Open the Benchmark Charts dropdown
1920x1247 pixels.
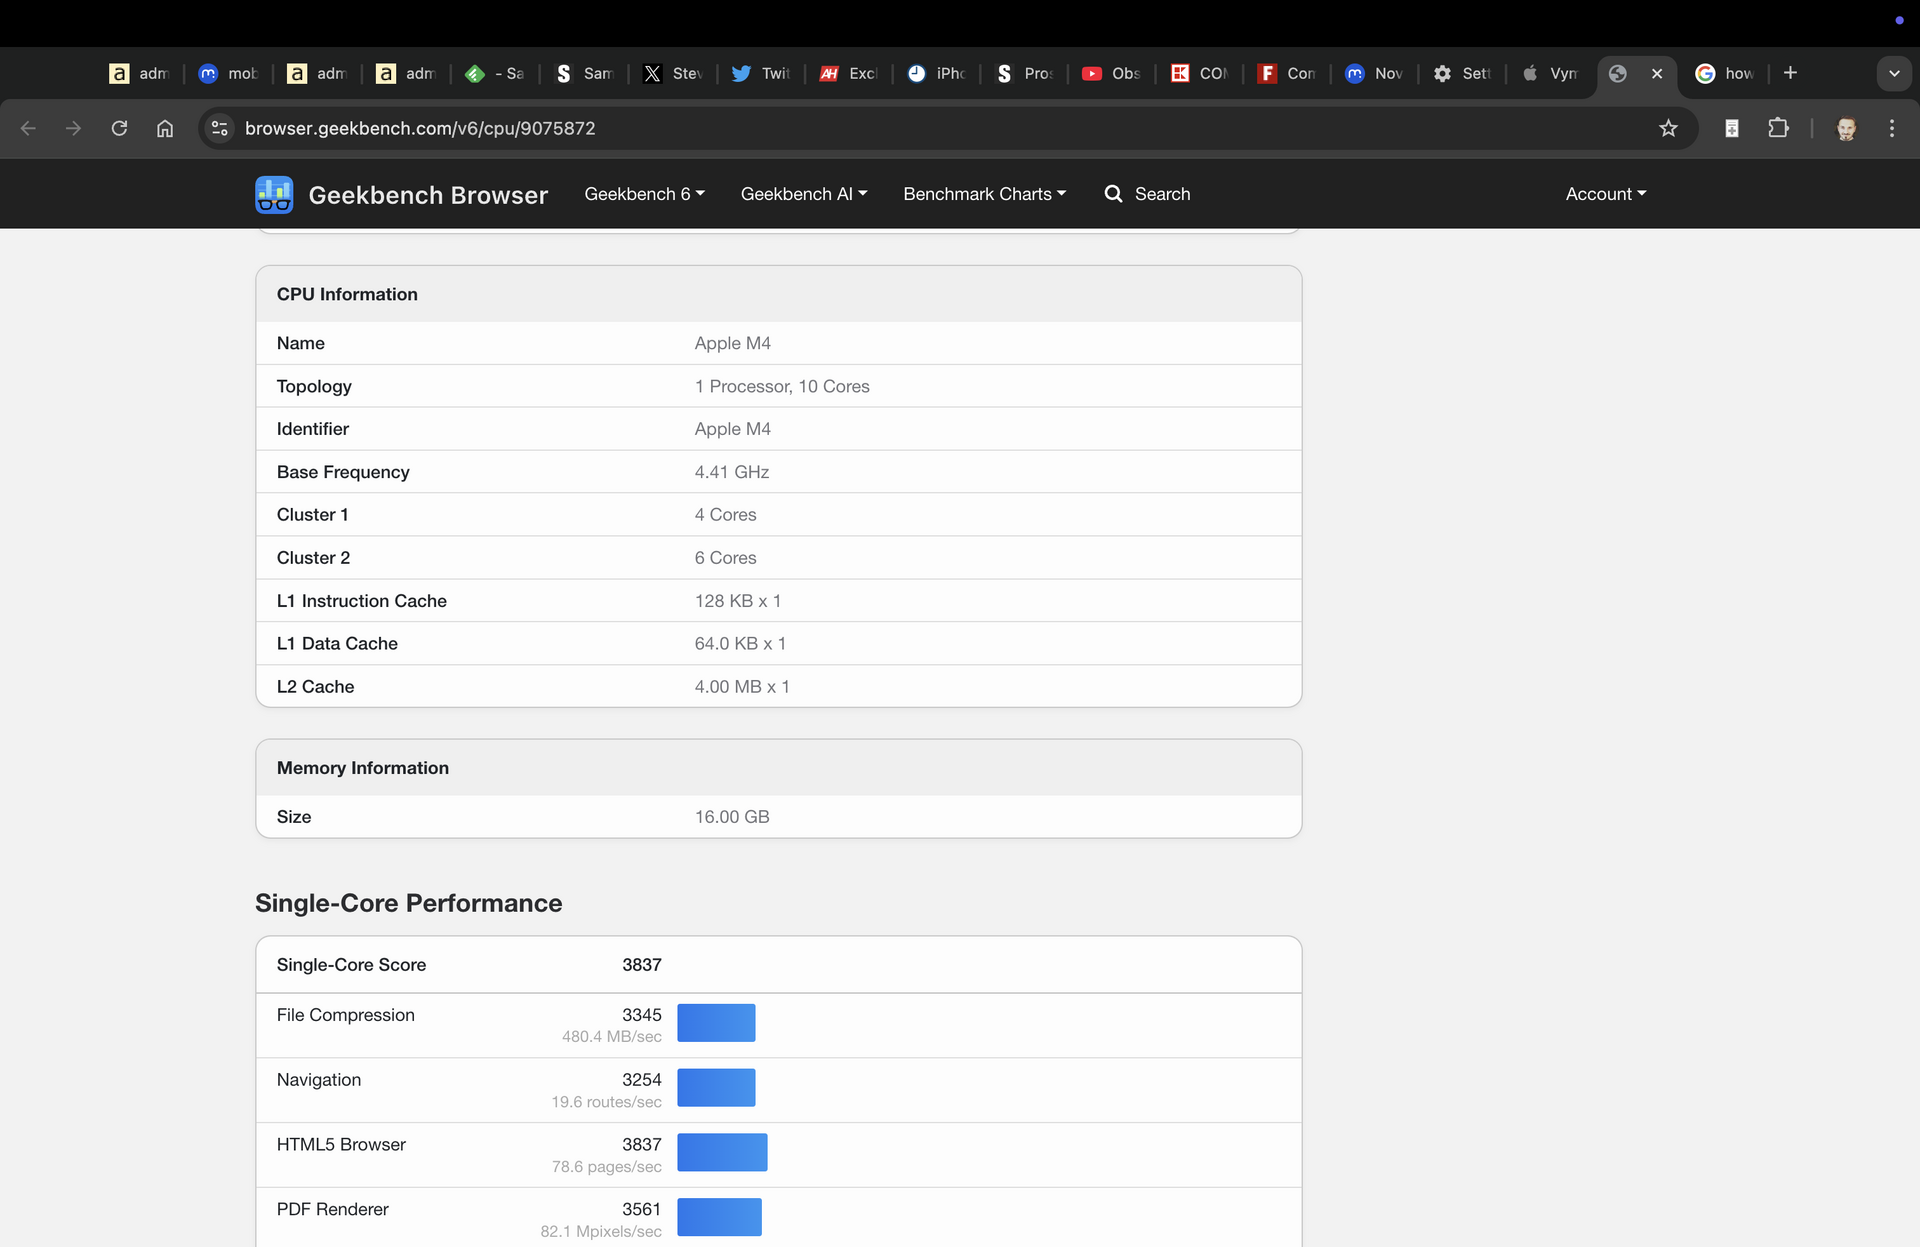pos(984,194)
